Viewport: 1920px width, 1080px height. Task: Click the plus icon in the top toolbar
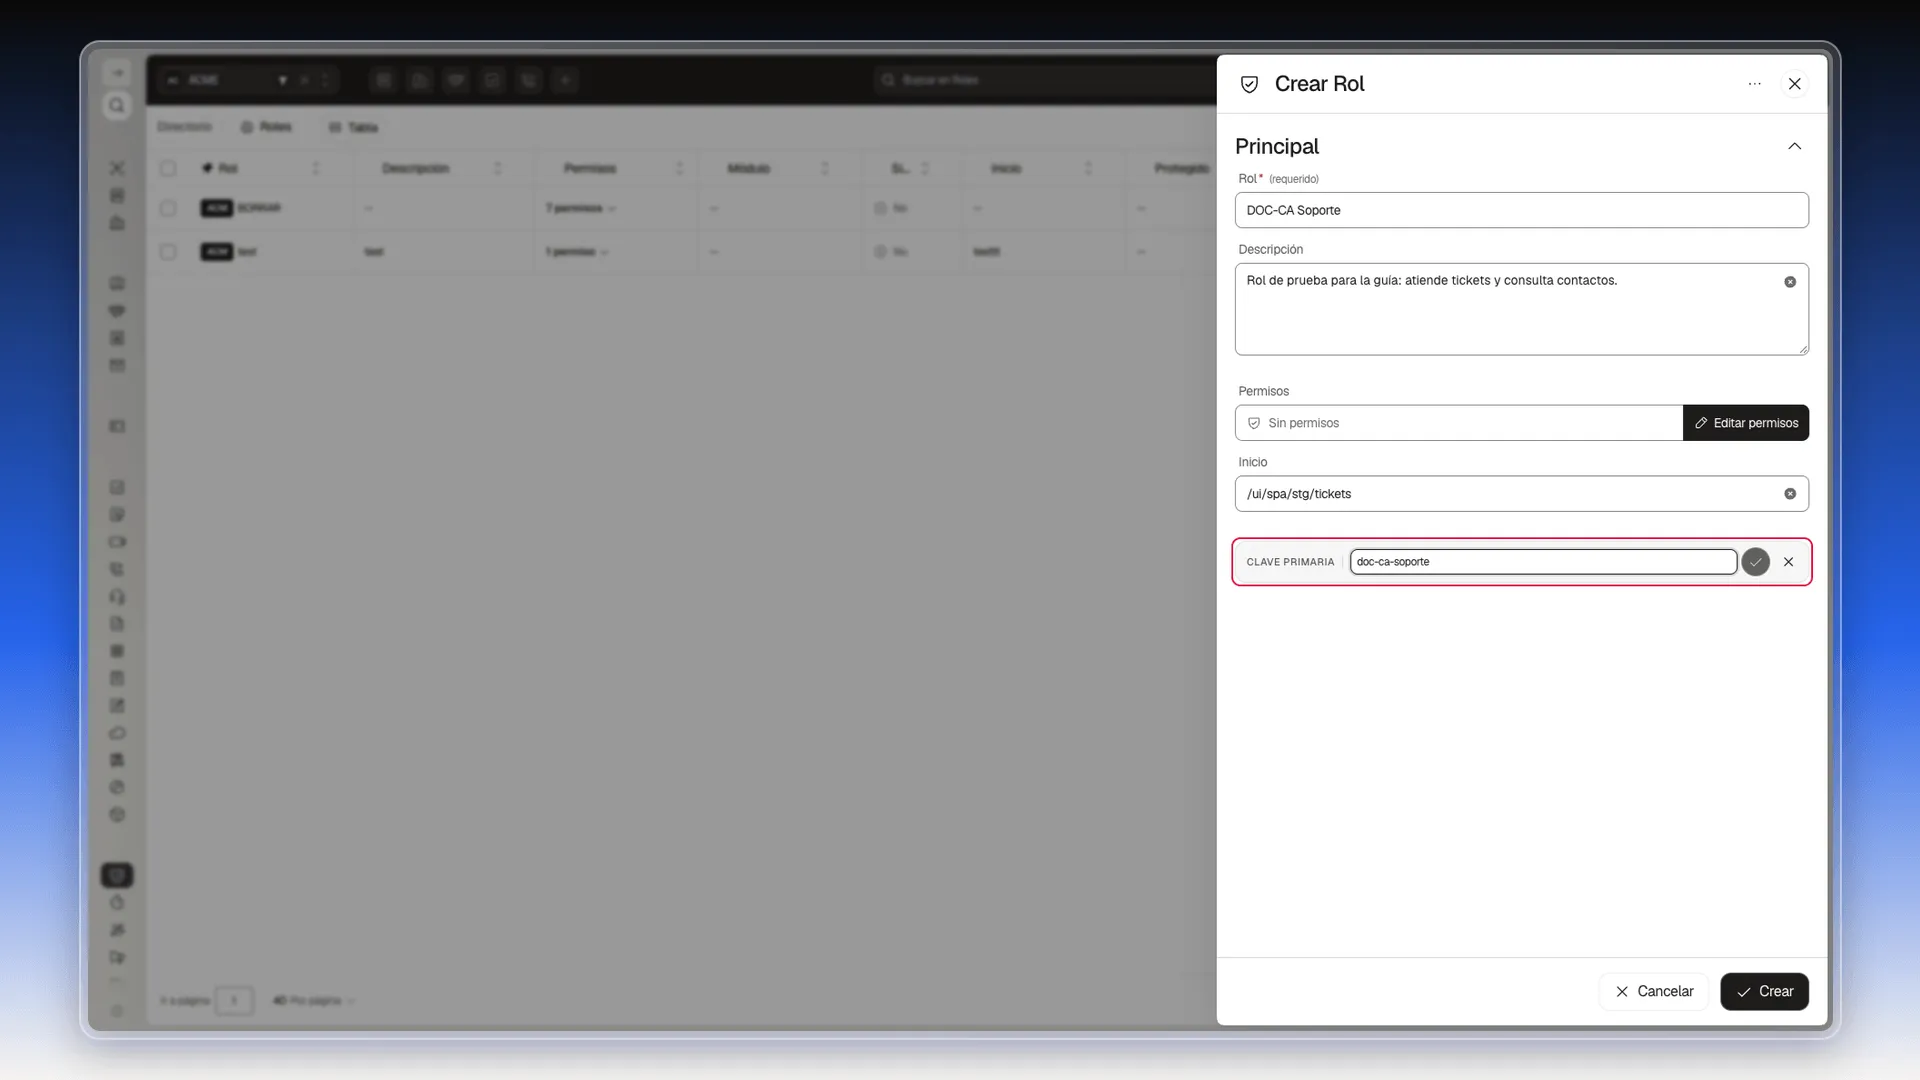(566, 80)
